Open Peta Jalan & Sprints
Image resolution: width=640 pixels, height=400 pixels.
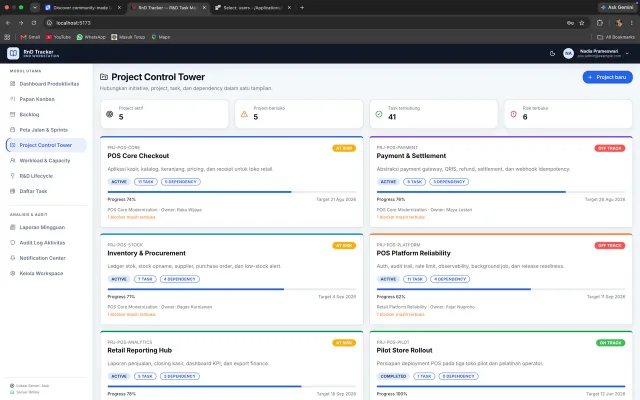44,130
